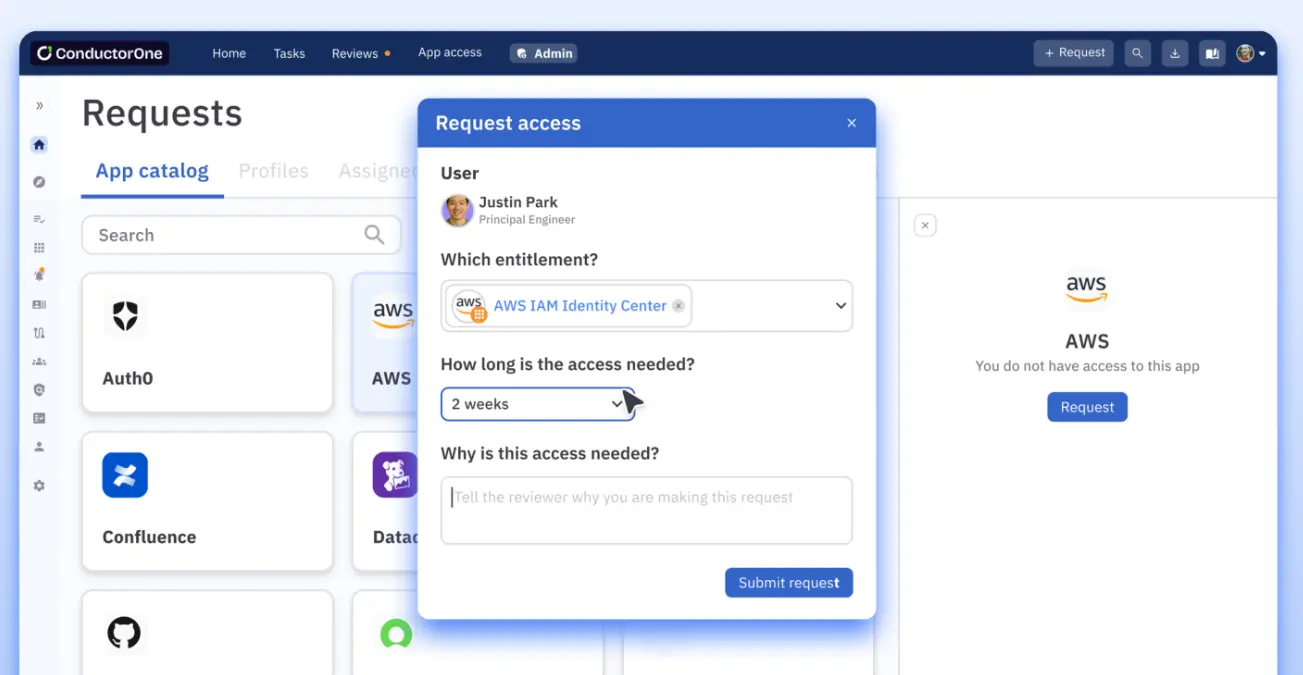Open the apps grid icon in the sidebar
This screenshot has height=675, width=1303.
(x=39, y=247)
